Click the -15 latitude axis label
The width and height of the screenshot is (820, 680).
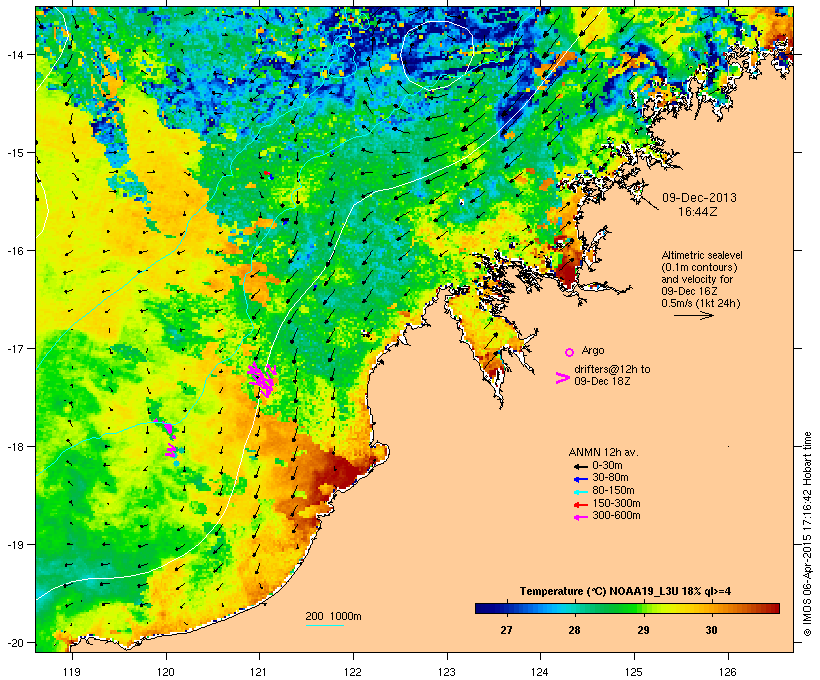[x=14, y=153]
